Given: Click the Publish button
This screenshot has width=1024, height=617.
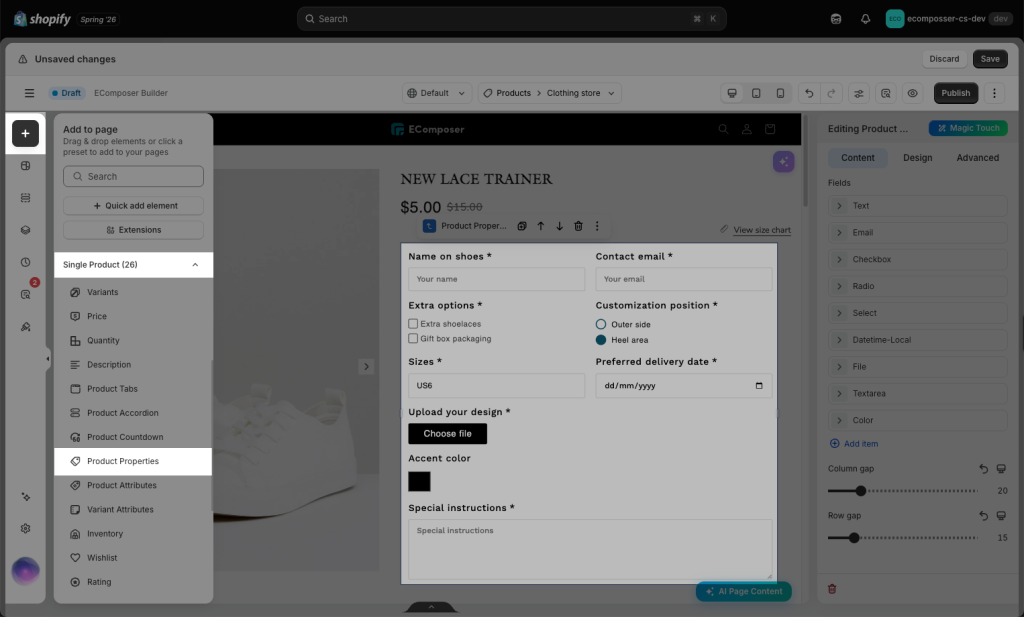Looking at the screenshot, I should click(955, 93).
